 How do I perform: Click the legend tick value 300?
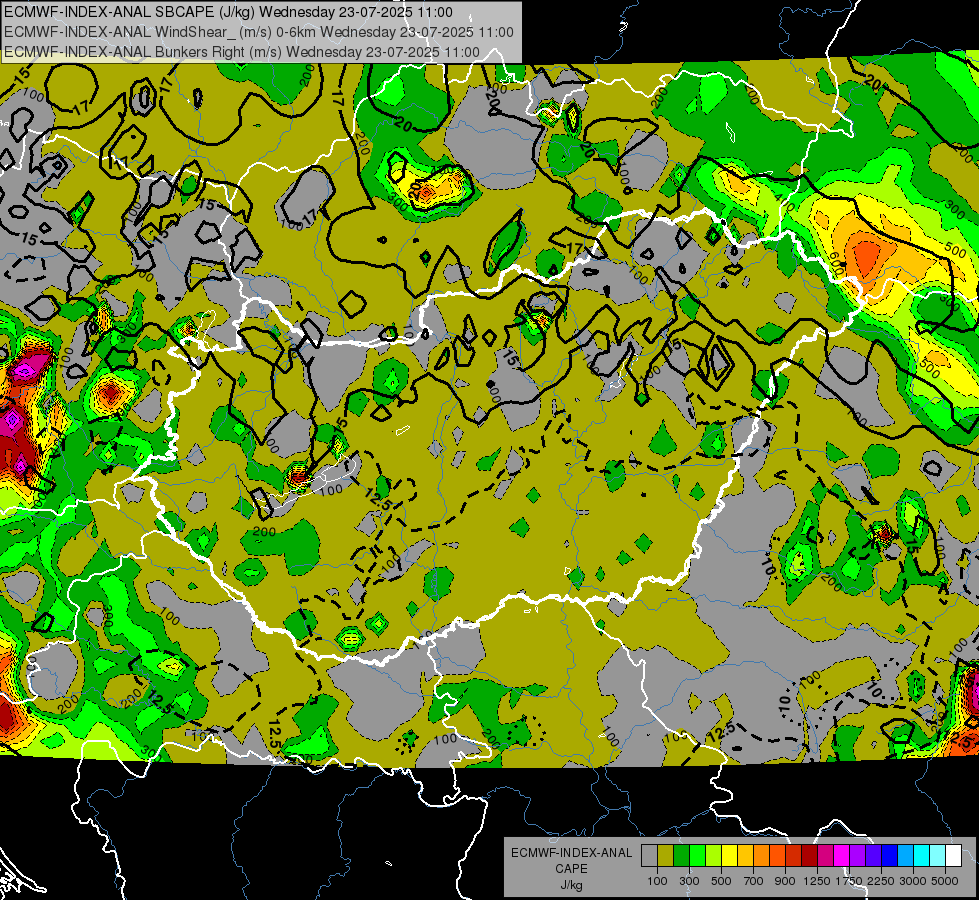coord(689,881)
